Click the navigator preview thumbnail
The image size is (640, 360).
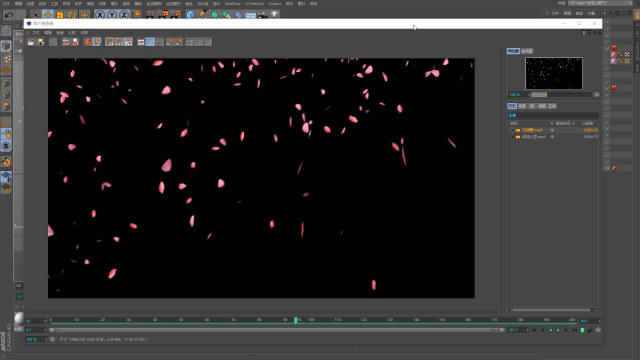tap(553, 73)
